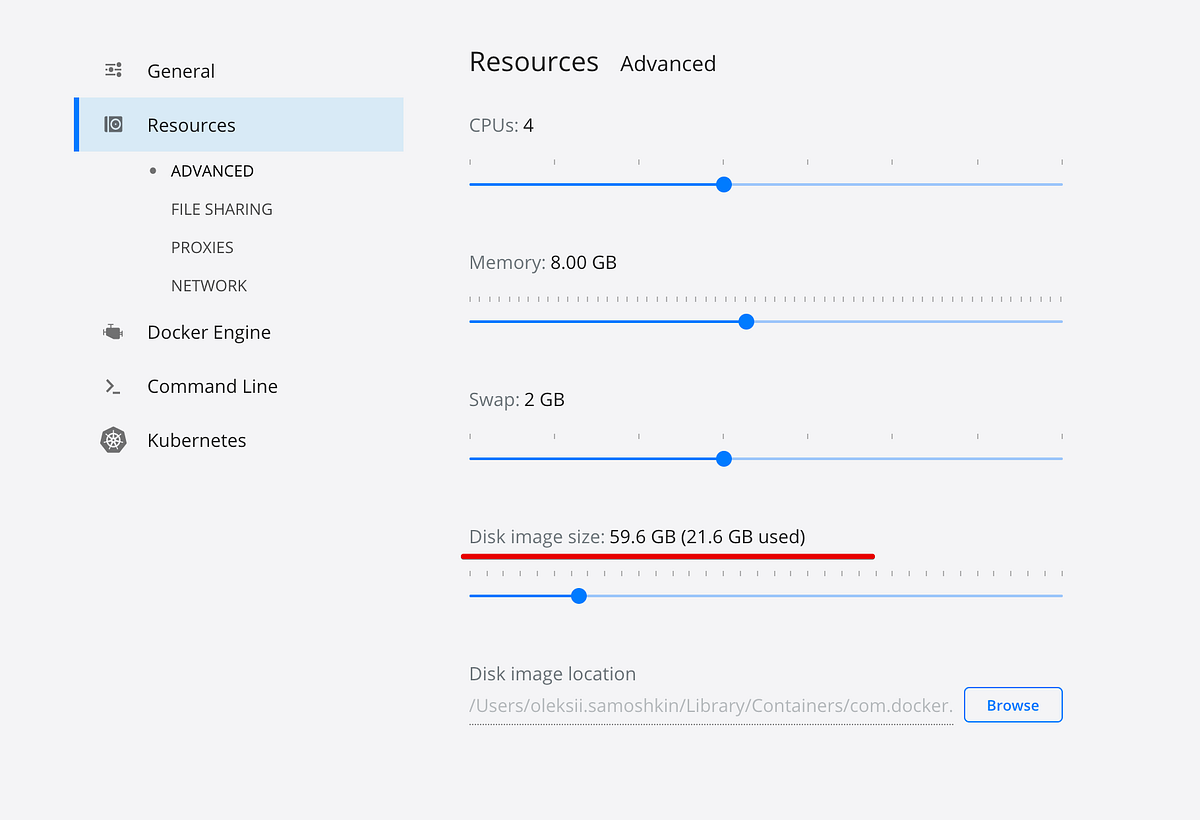Open the FILE SHARING settings
Viewport: 1200px width, 820px height.
point(221,208)
